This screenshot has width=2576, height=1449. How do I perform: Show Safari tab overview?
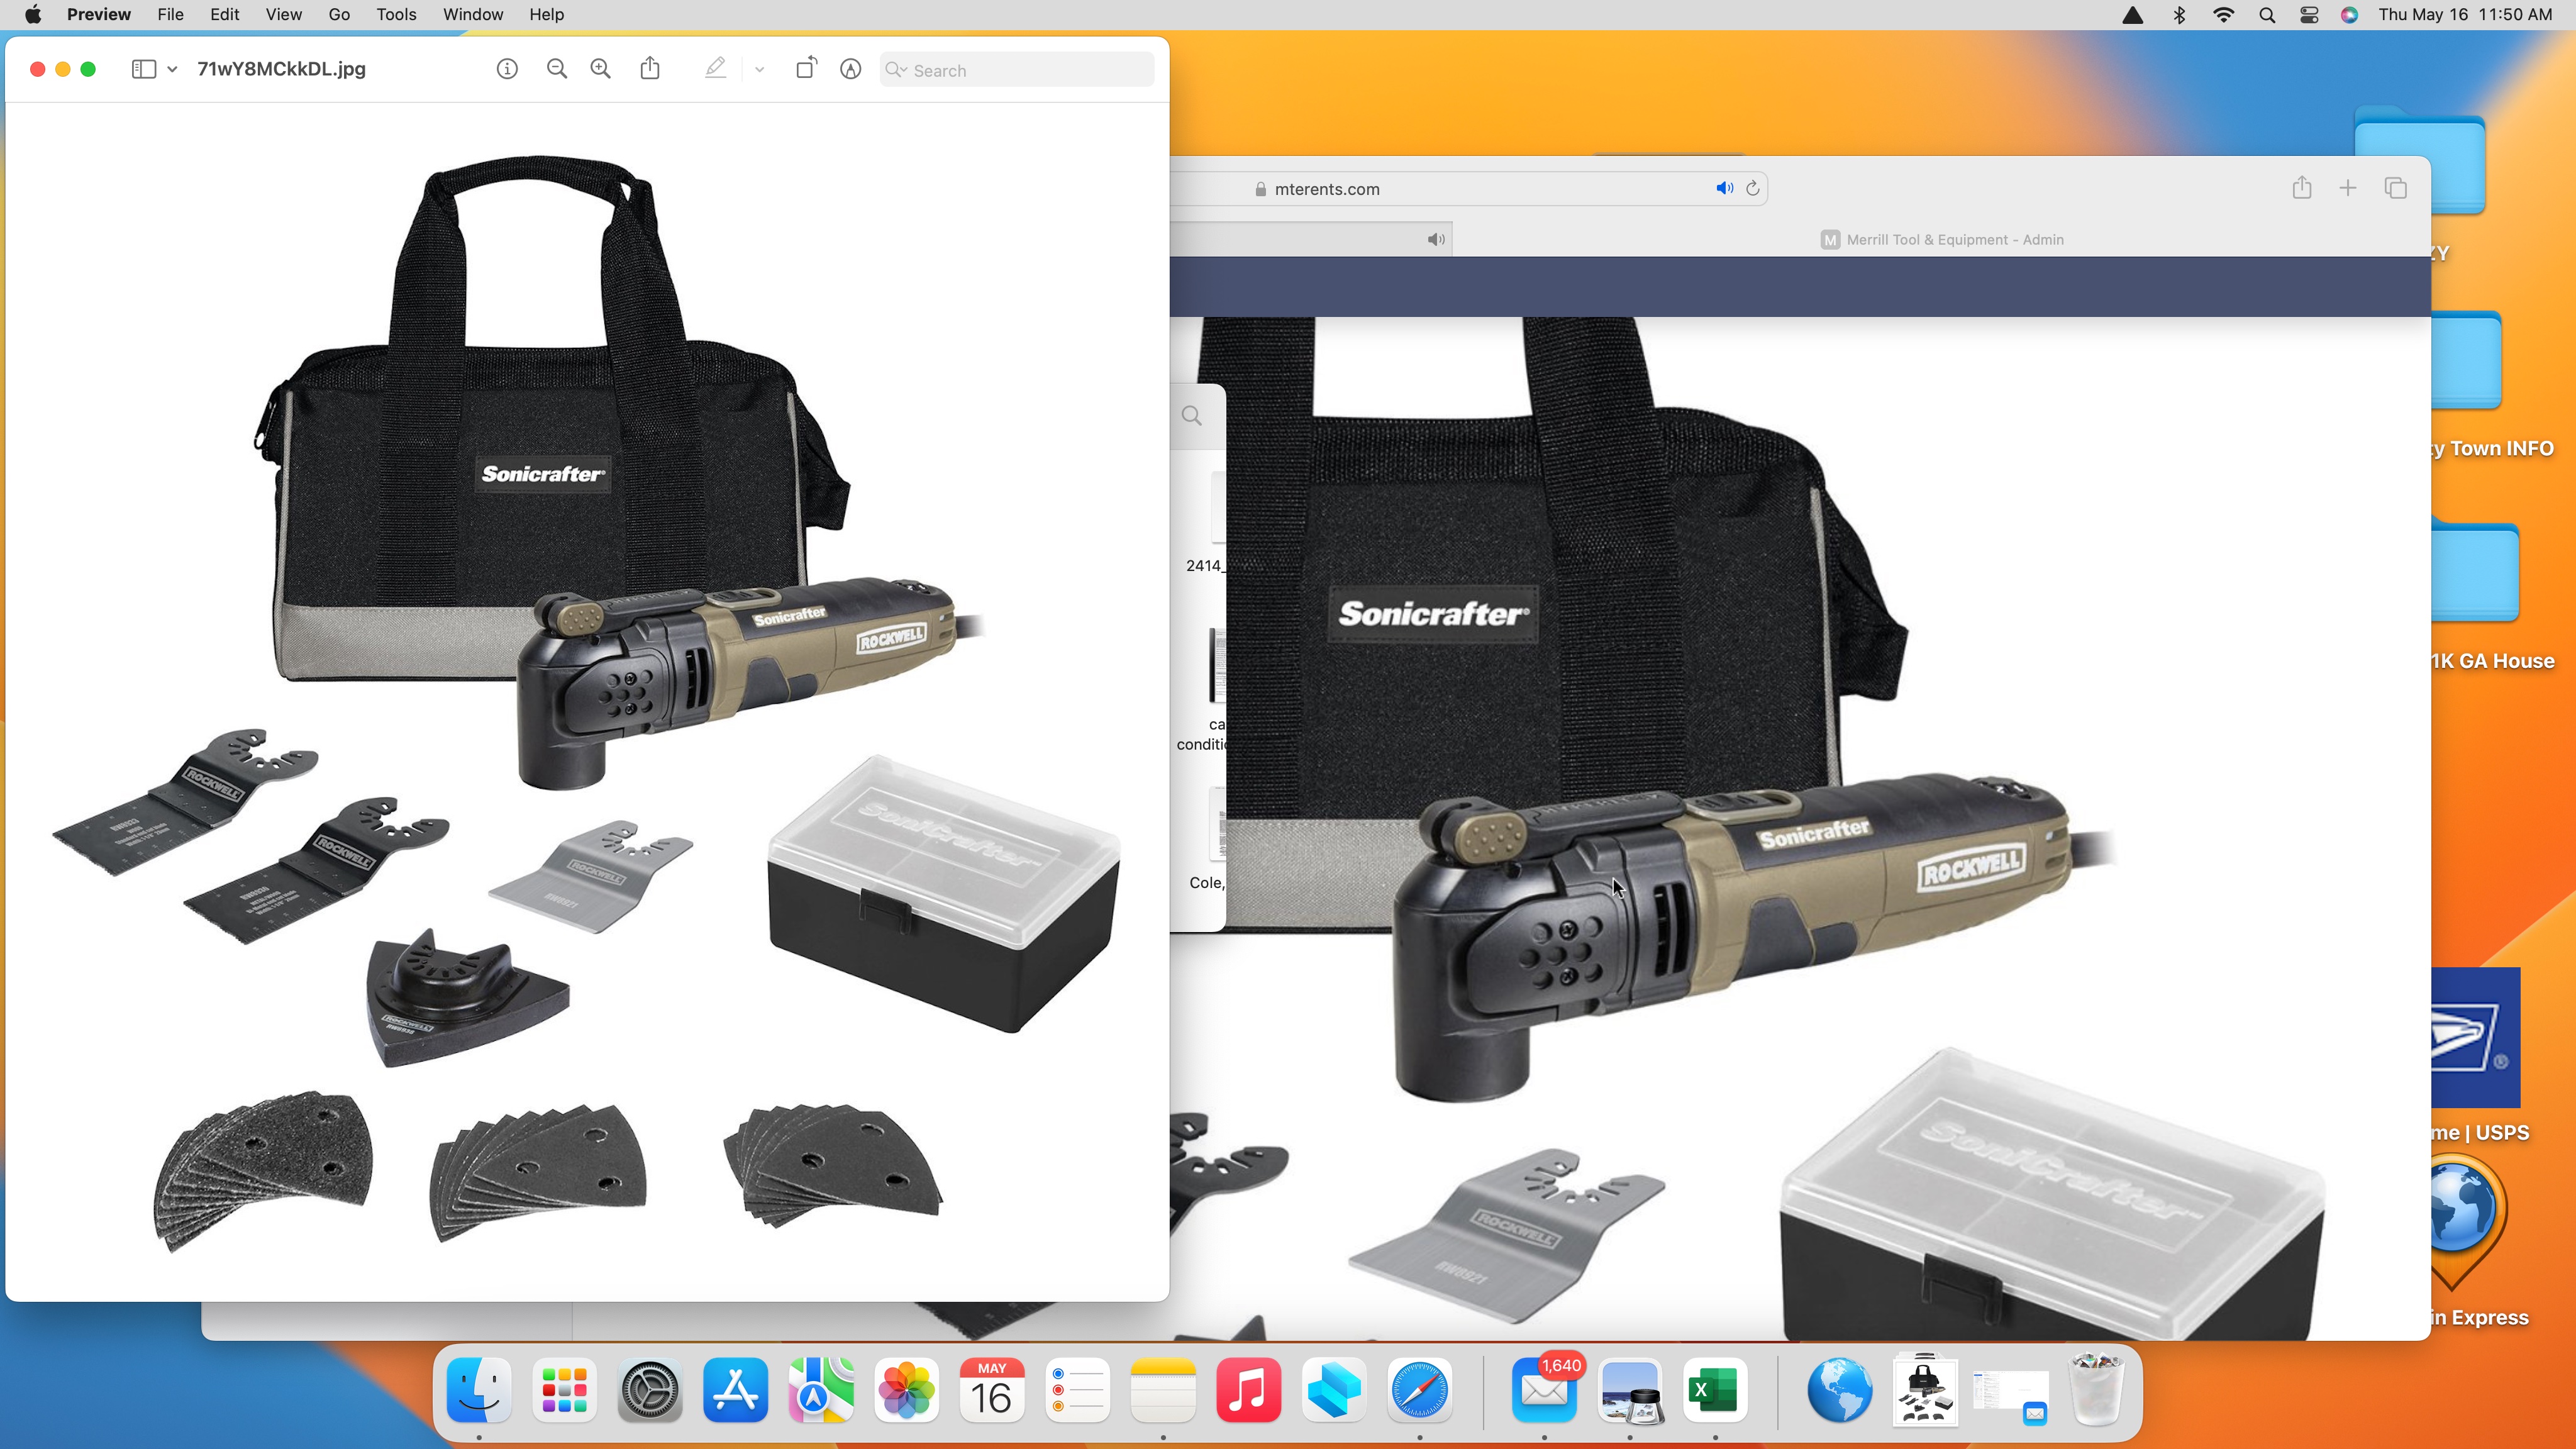pos(2395,188)
